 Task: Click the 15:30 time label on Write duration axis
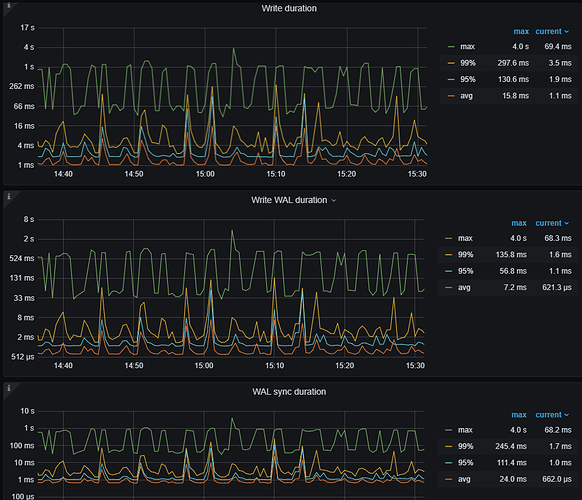coord(417,174)
